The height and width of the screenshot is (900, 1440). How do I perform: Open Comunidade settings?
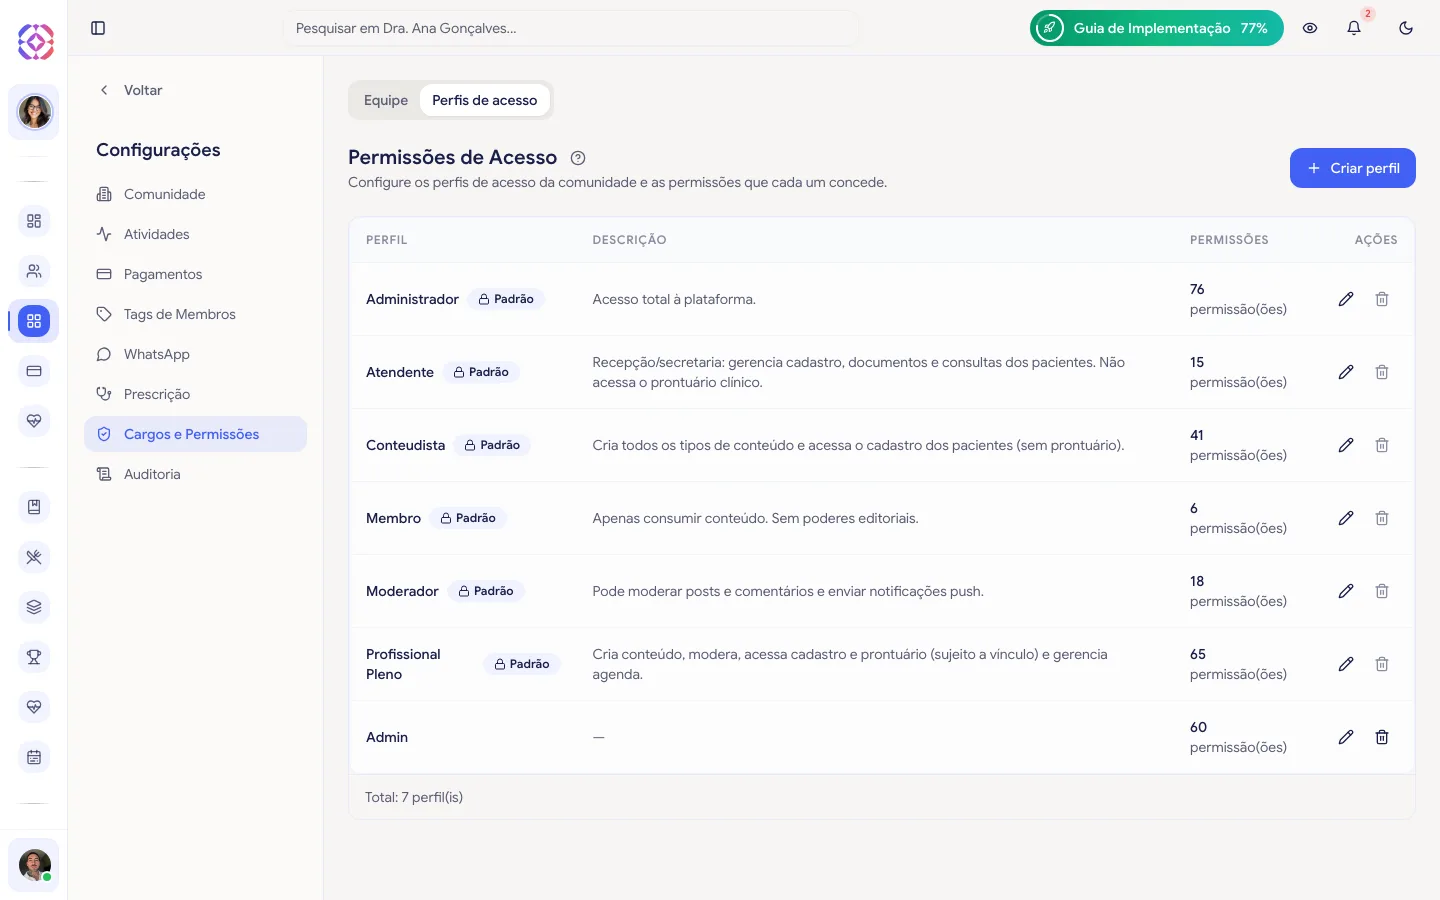tap(195, 194)
